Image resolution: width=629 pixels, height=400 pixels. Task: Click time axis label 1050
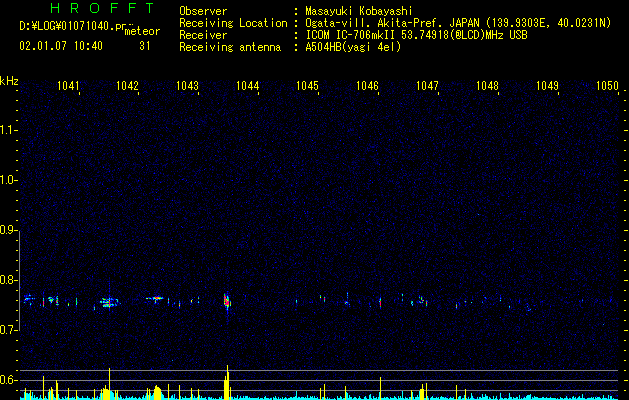[607, 85]
